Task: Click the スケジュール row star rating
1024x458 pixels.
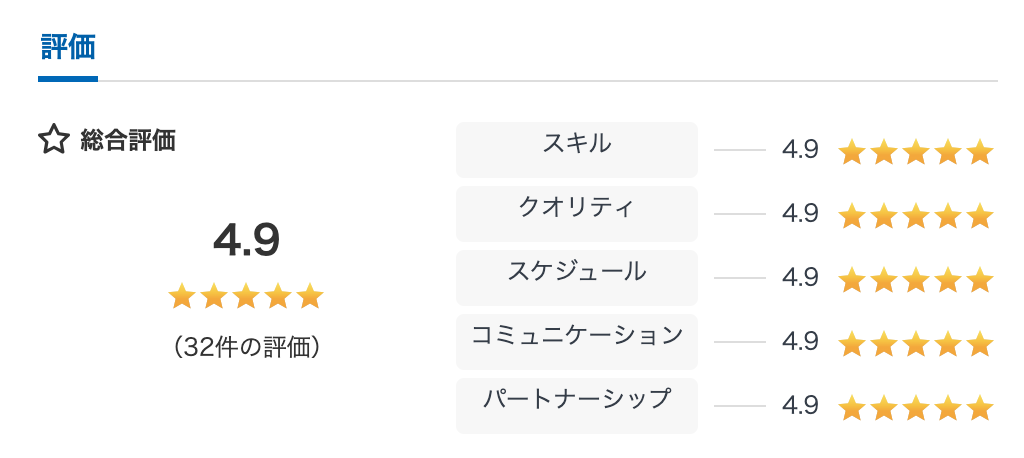Action: 915,279
